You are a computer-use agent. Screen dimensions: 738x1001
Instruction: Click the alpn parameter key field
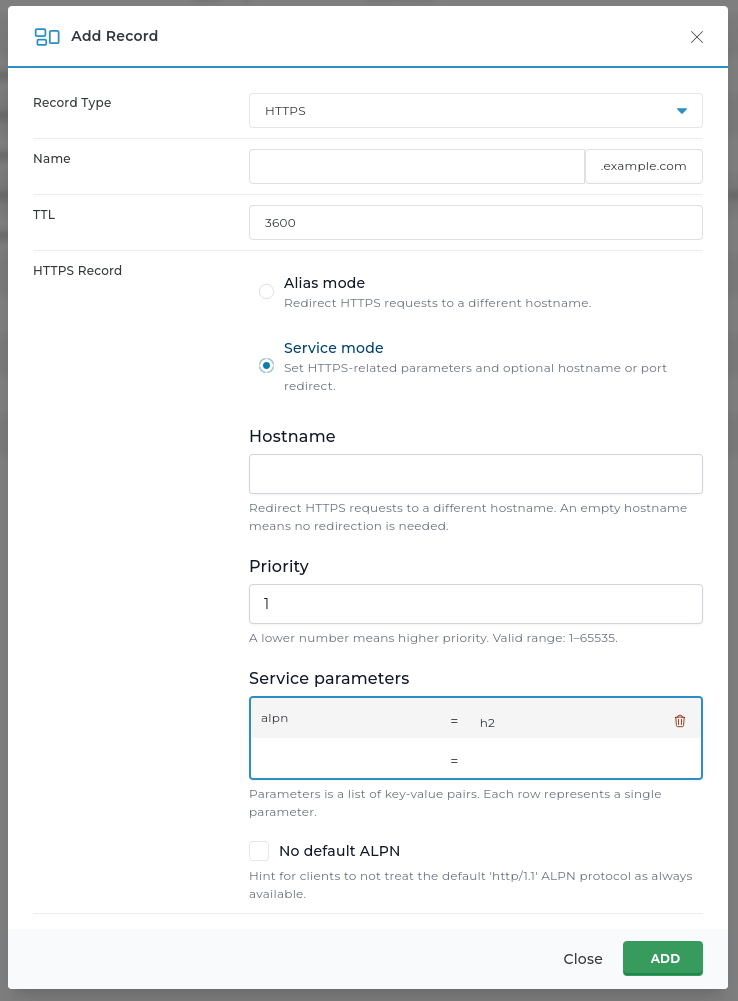340,719
